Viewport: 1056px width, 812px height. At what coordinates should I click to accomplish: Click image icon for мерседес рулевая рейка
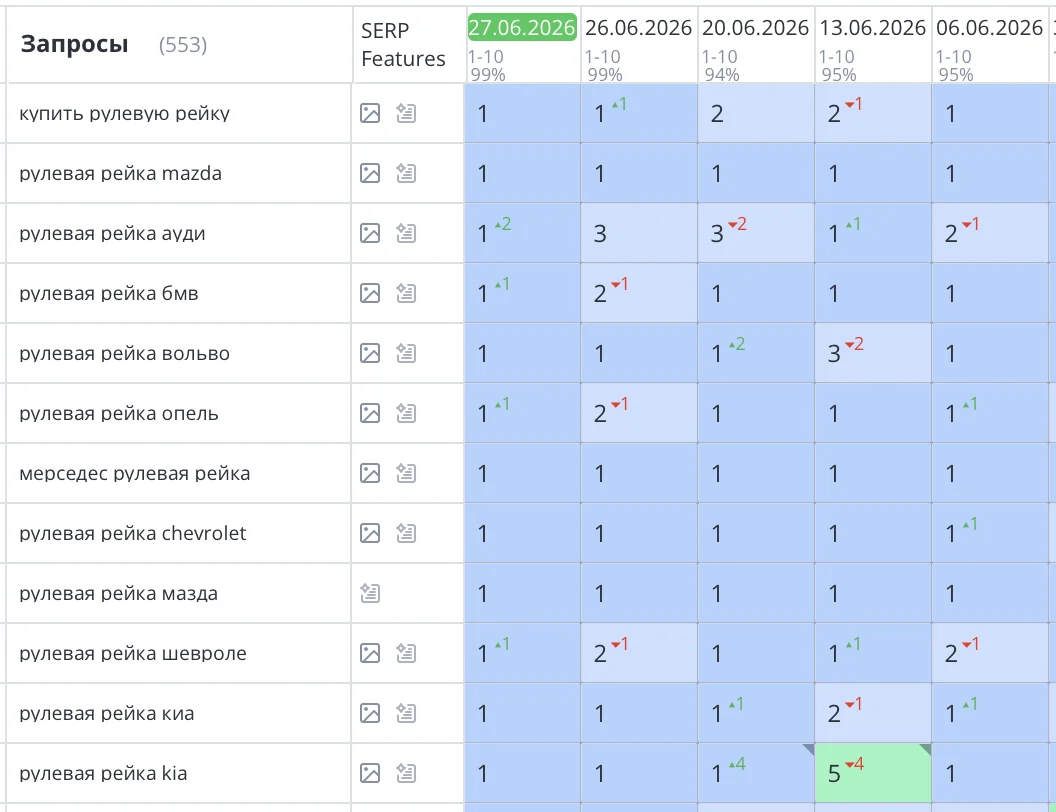point(370,473)
